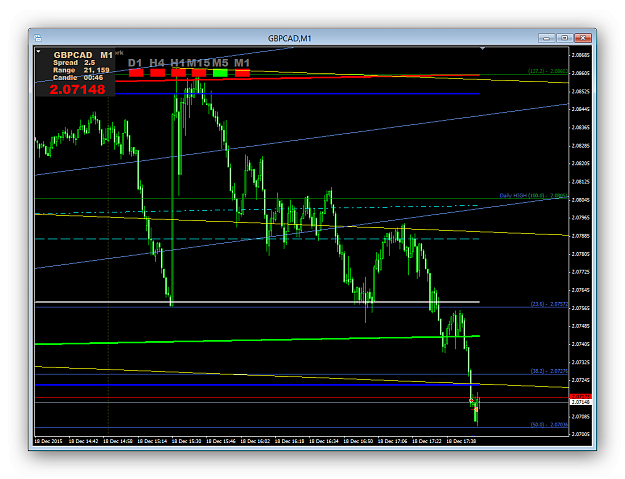Minimize the GBPCAD,M1 chart window
This screenshot has height=479, width=625.
tap(546, 38)
